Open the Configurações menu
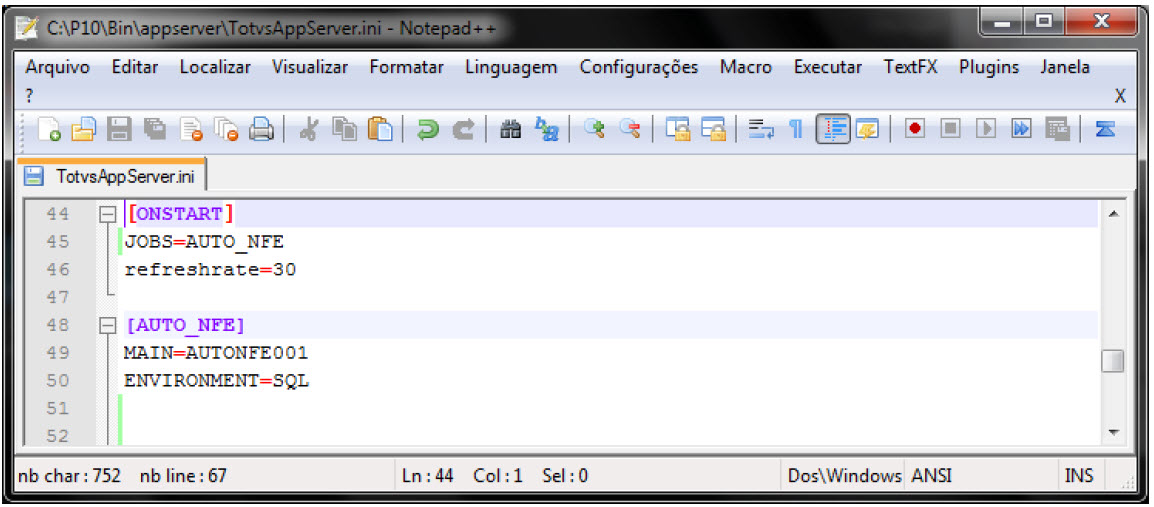The height and width of the screenshot is (507, 1154). point(638,67)
